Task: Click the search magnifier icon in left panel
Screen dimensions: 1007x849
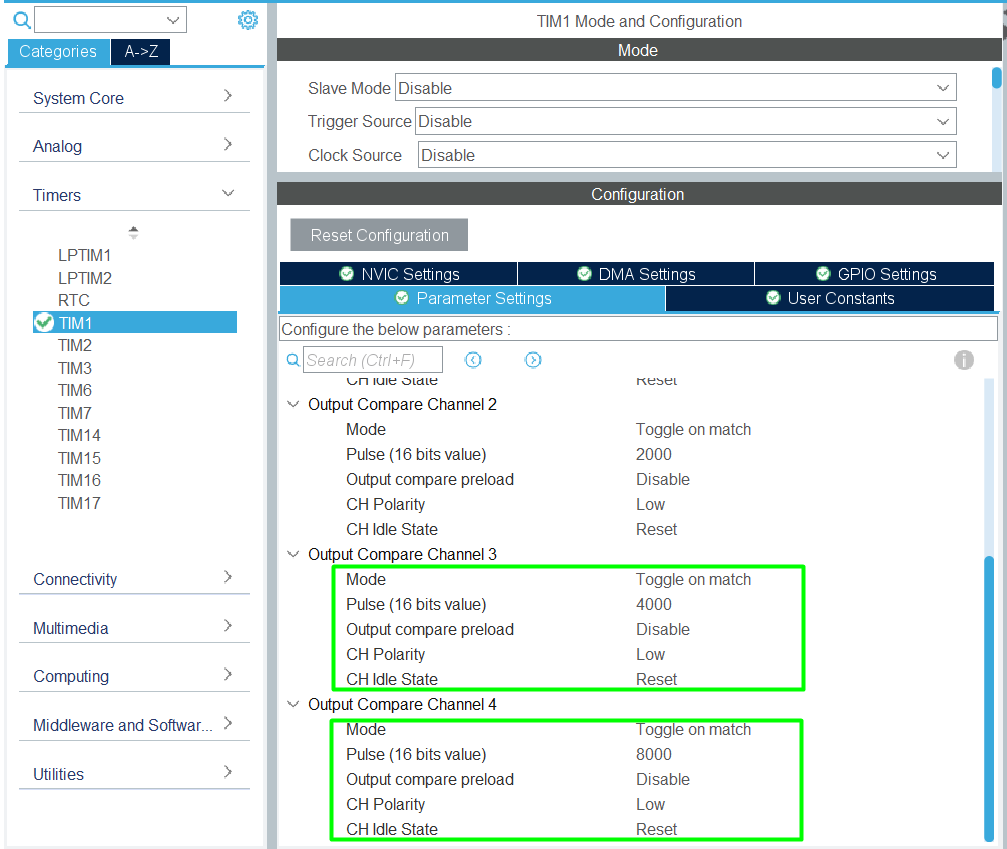Action: click(x=21, y=20)
